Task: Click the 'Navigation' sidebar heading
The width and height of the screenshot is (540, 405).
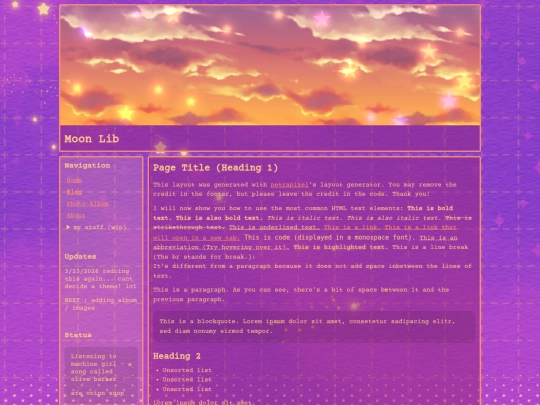Action: [87, 166]
